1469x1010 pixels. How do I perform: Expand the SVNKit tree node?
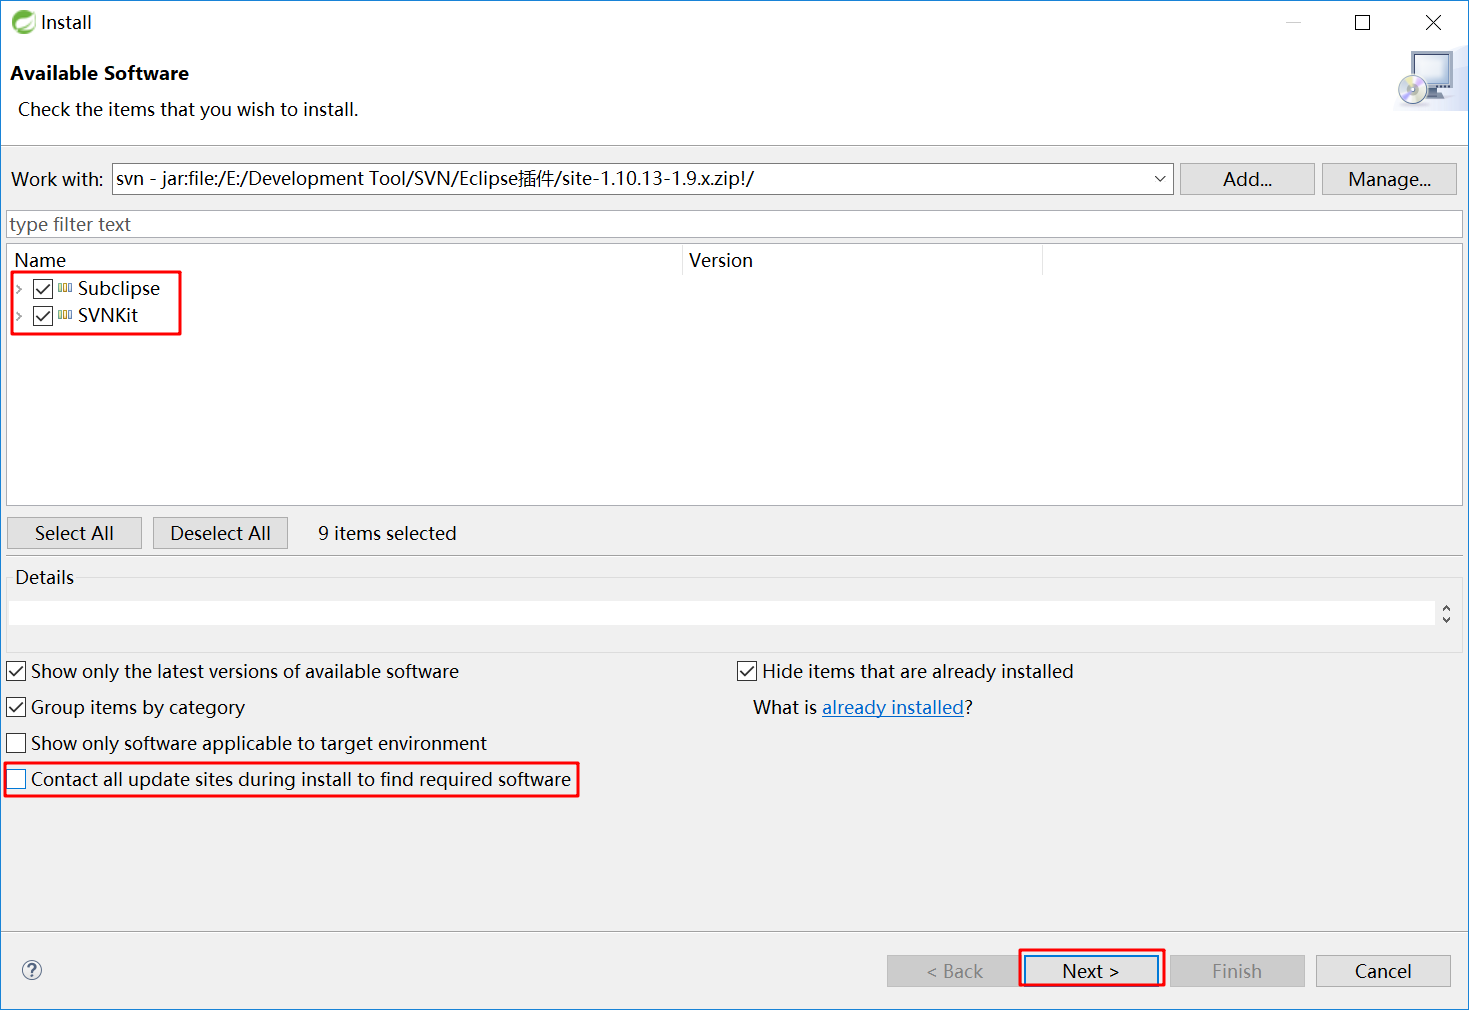[x=19, y=316]
